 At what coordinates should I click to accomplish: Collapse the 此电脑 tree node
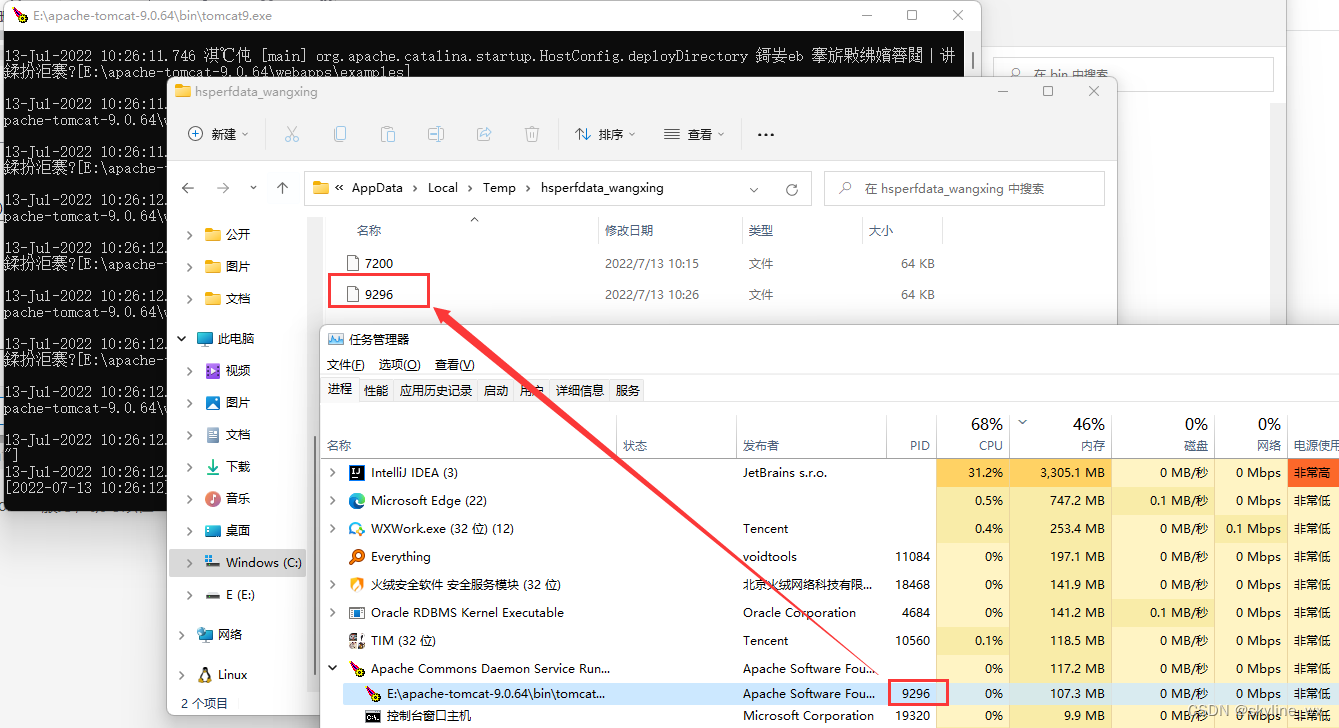(181, 339)
